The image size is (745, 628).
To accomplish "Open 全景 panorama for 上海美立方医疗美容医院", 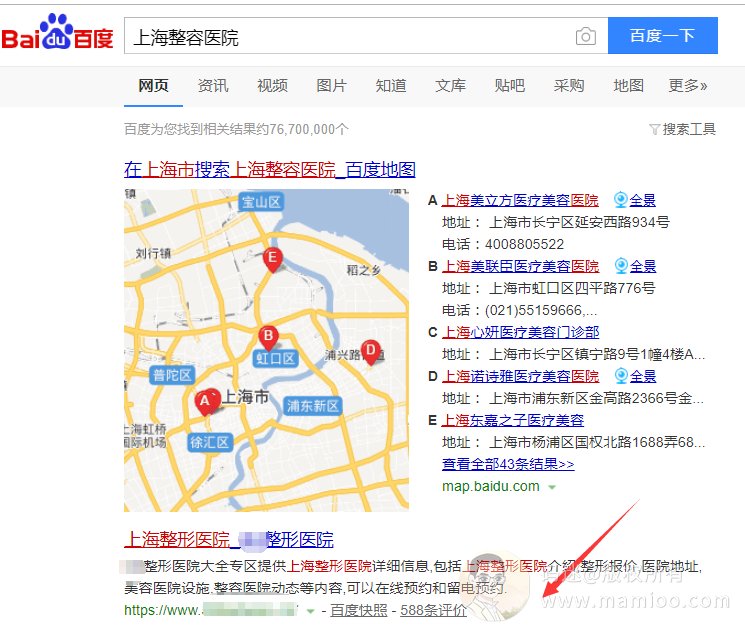I will point(635,200).
